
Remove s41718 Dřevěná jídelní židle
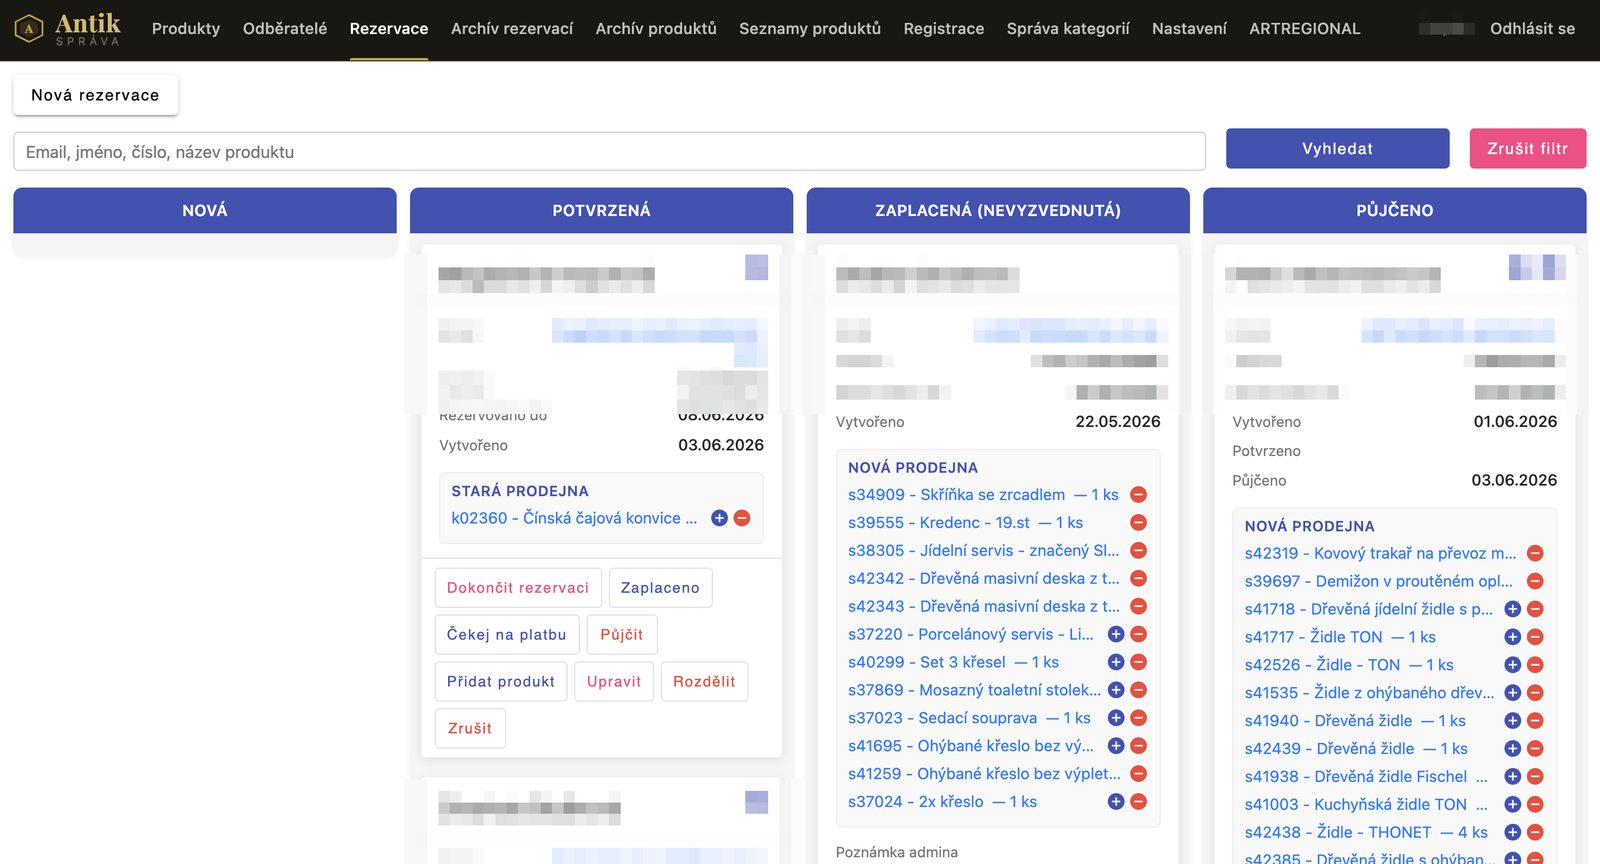point(1535,610)
